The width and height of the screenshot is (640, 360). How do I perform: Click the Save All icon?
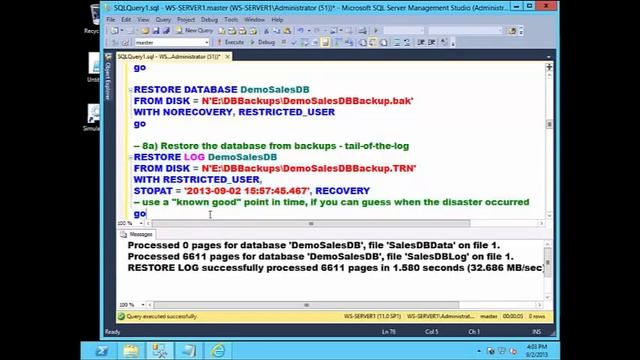pos(166,31)
